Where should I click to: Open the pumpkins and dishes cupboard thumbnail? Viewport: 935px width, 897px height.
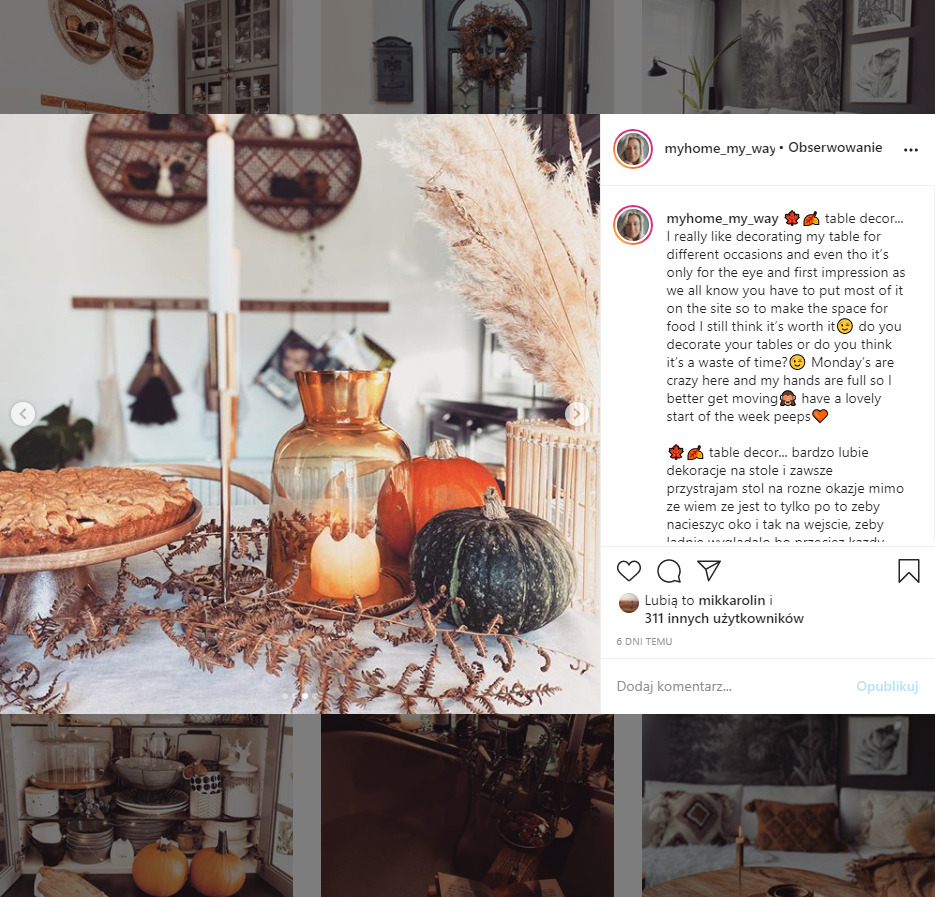coord(146,806)
